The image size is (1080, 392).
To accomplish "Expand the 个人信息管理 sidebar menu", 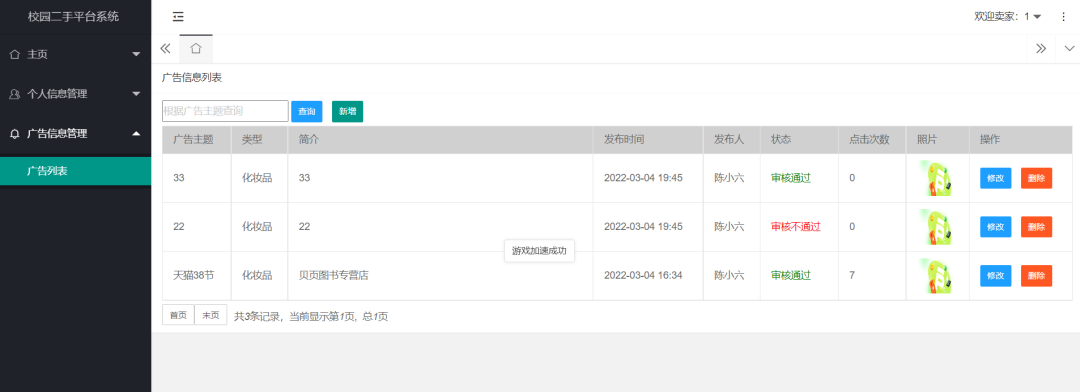I will pos(75,94).
